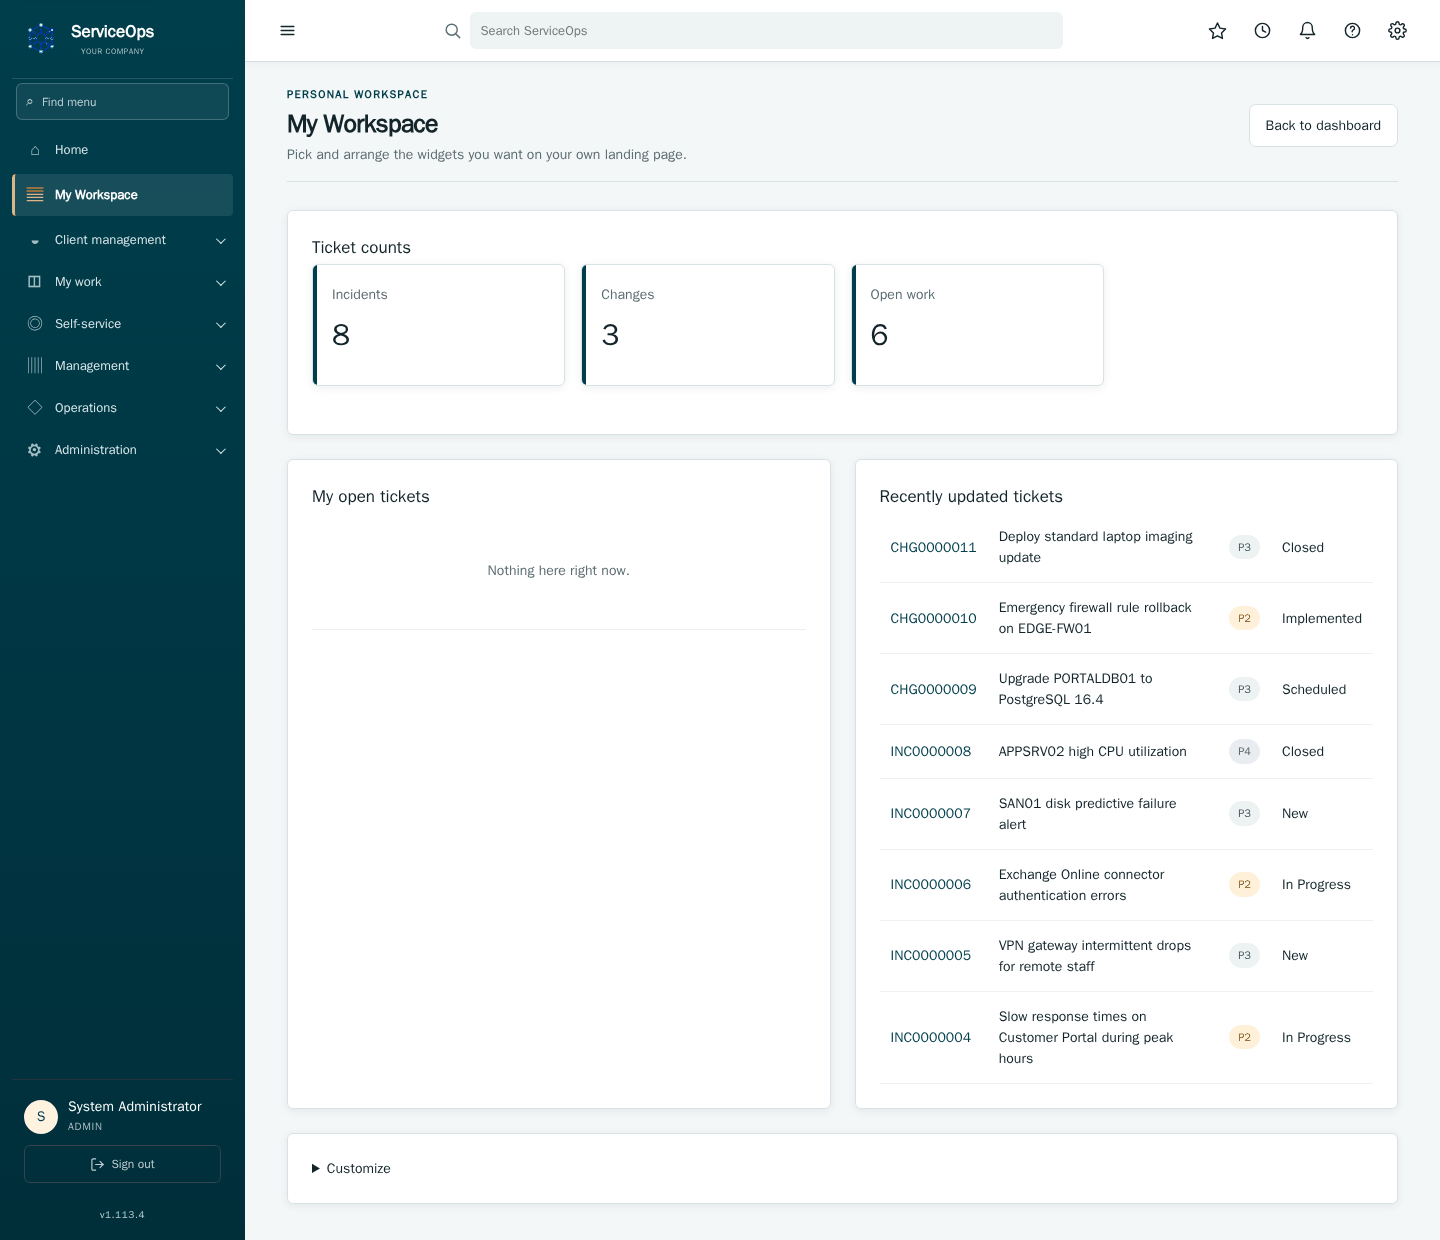Click the Search ServiceOps field
This screenshot has height=1240, width=1440.
pos(766,31)
